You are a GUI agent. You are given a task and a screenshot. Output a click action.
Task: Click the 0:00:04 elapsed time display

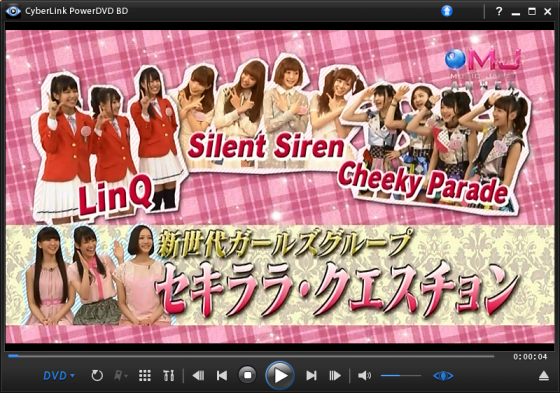tap(530, 357)
